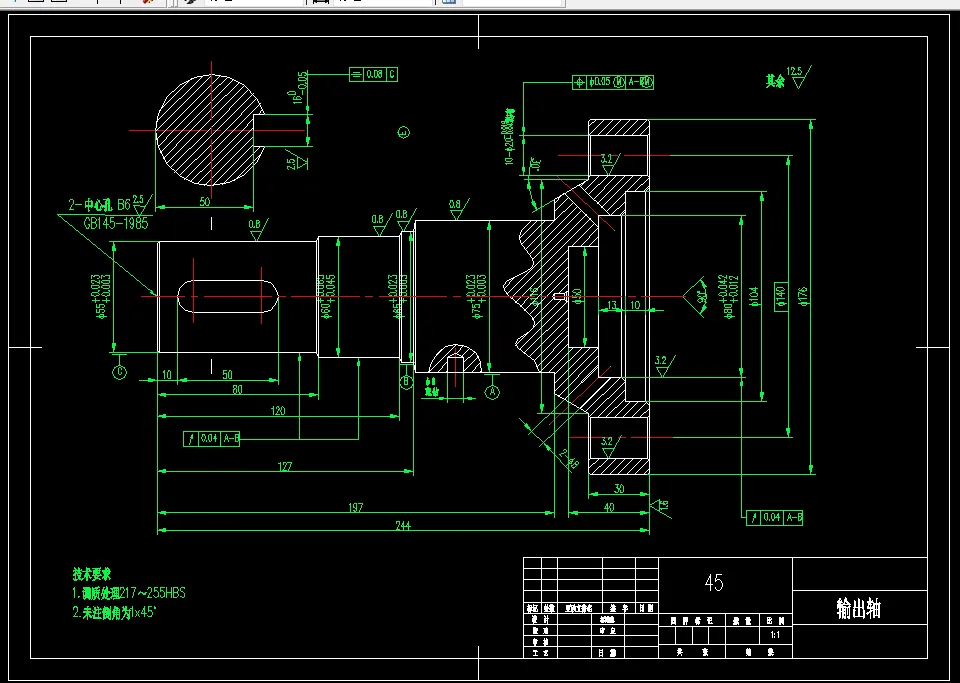
Task: Select the title text 输出轴 in the title block
Action: 858,609
